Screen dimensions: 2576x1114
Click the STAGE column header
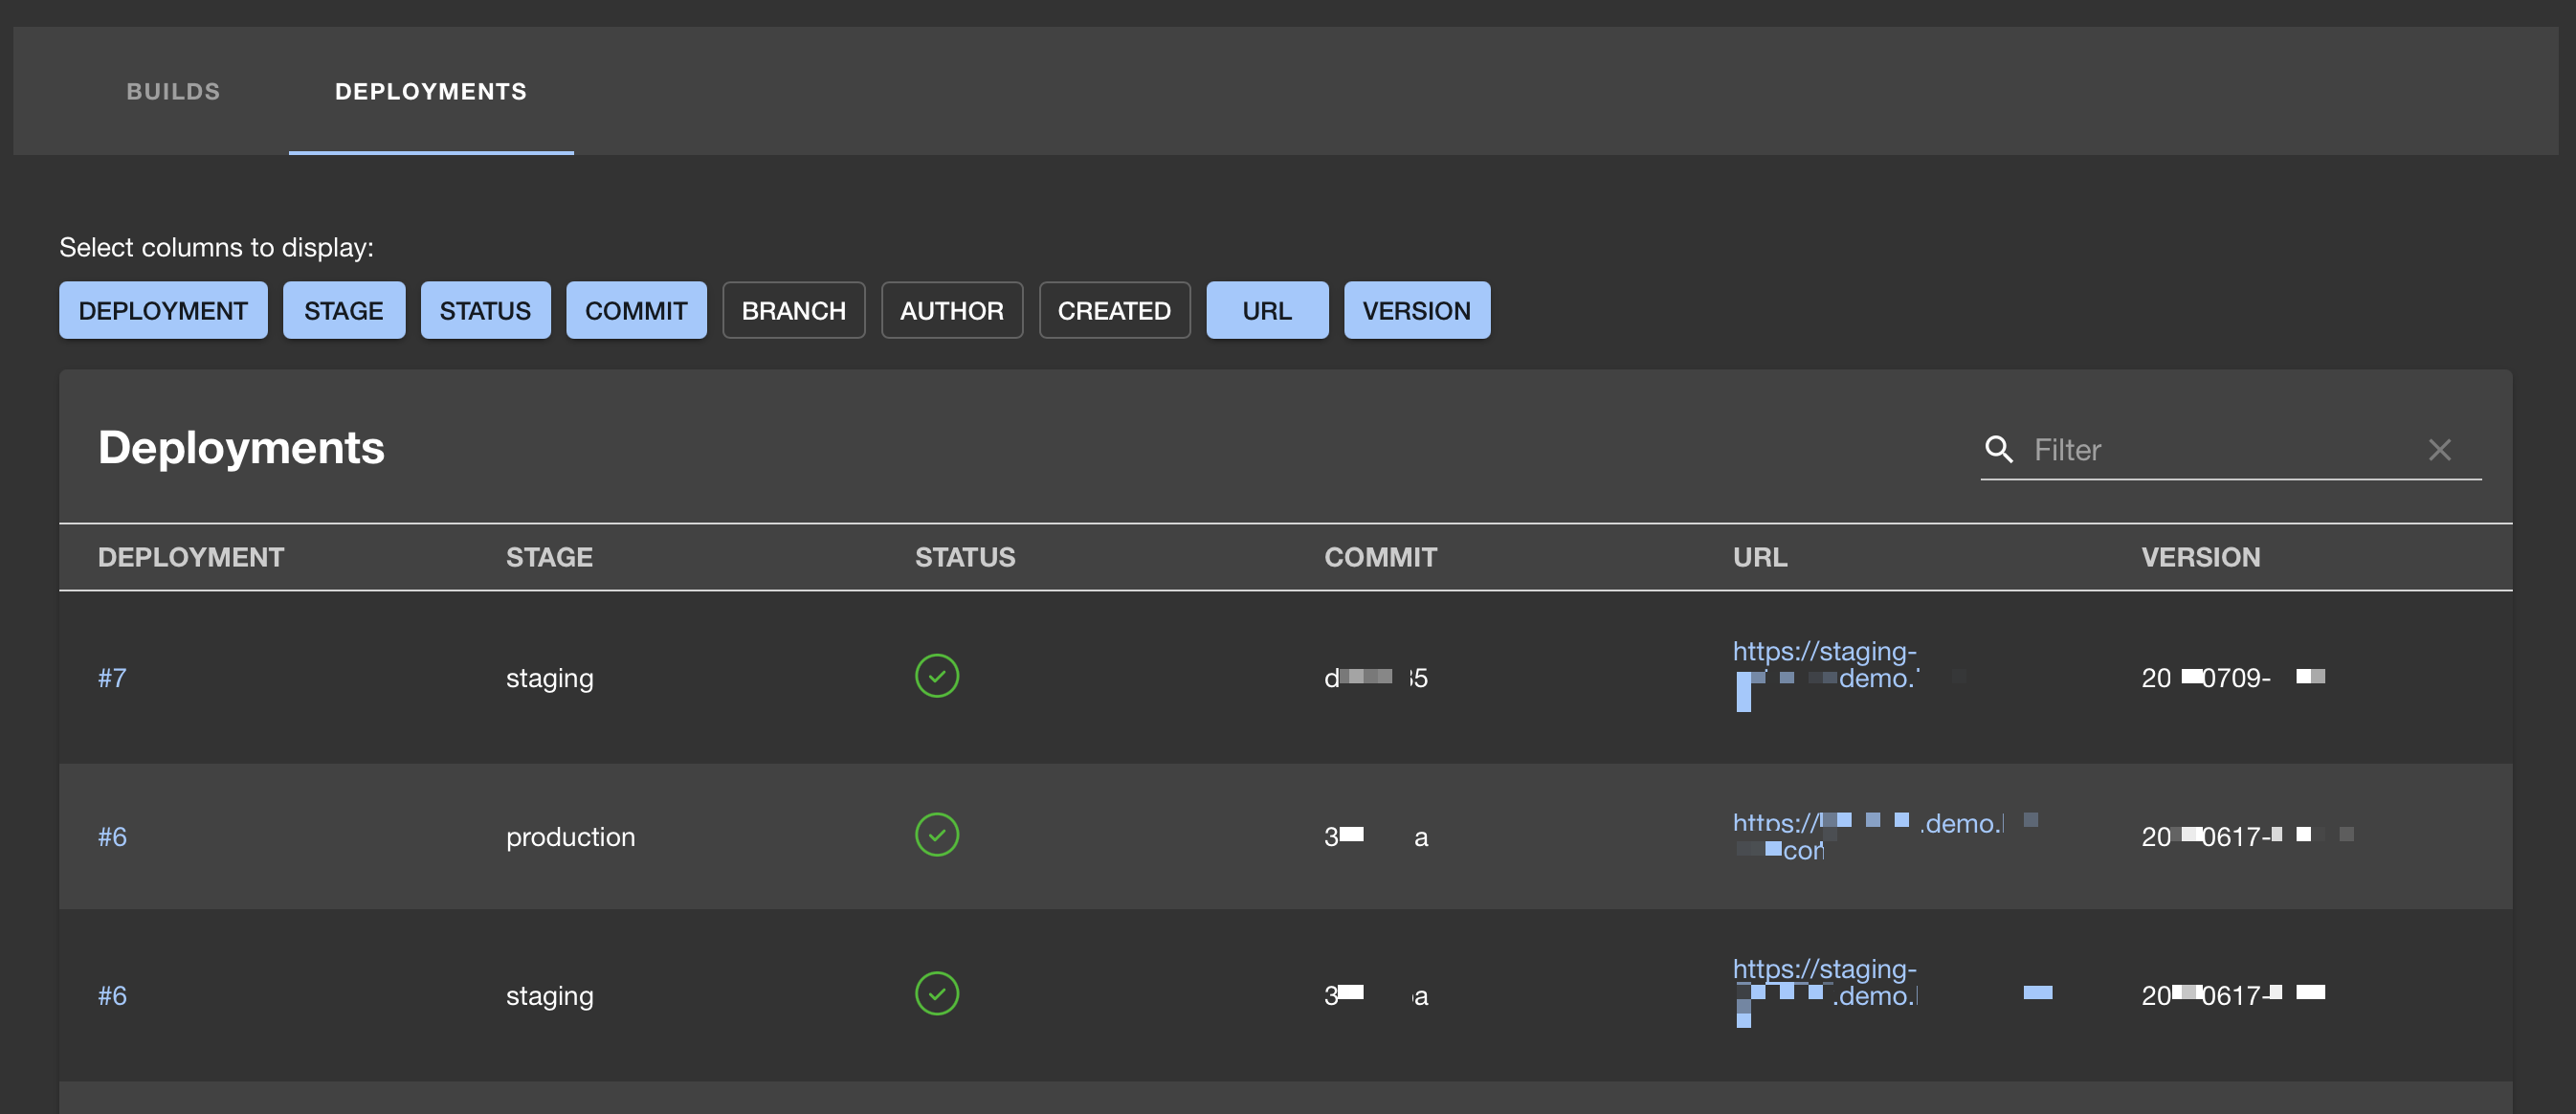pyautogui.click(x=548, y=557)
